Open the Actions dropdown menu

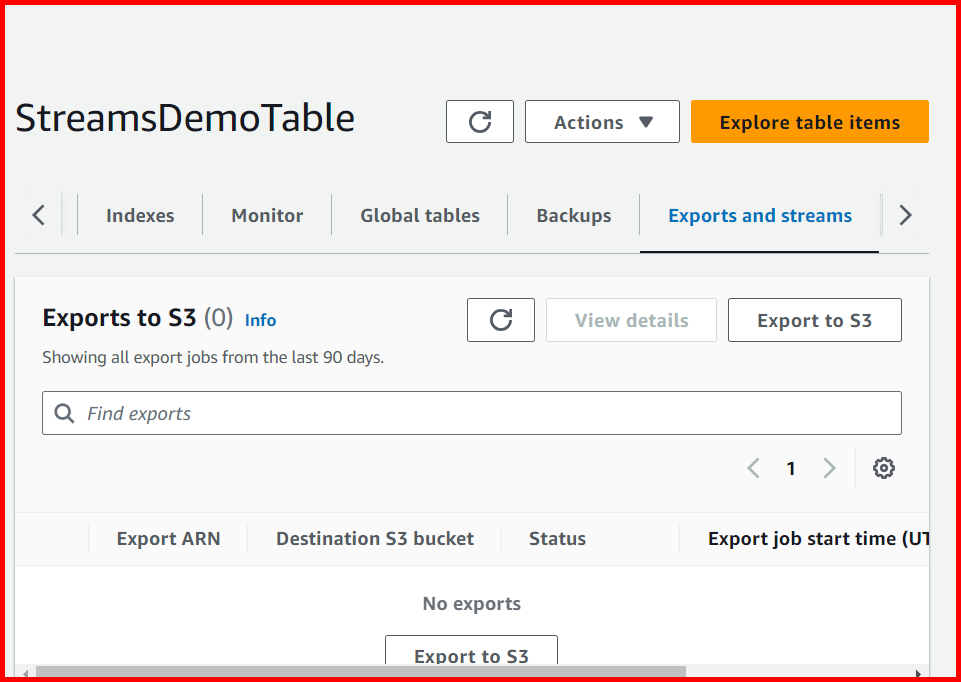(x=601, y=121)
